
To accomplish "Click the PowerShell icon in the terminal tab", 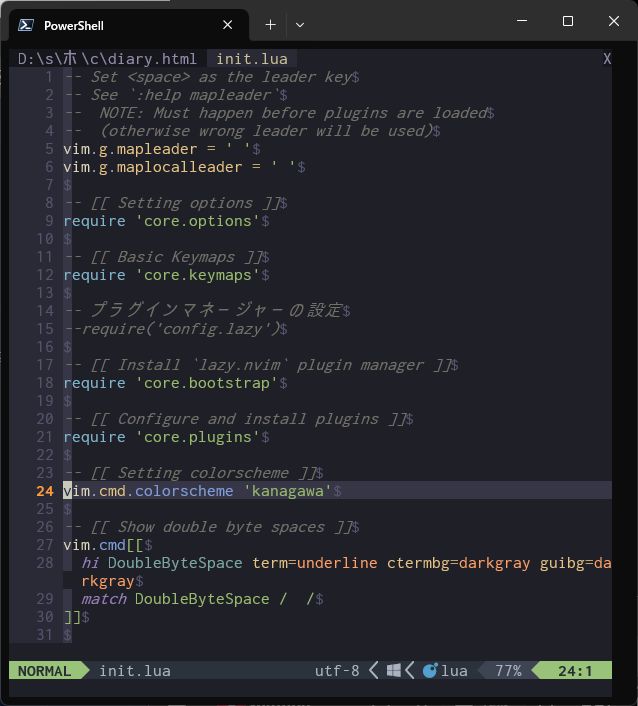I will (28, 25).
